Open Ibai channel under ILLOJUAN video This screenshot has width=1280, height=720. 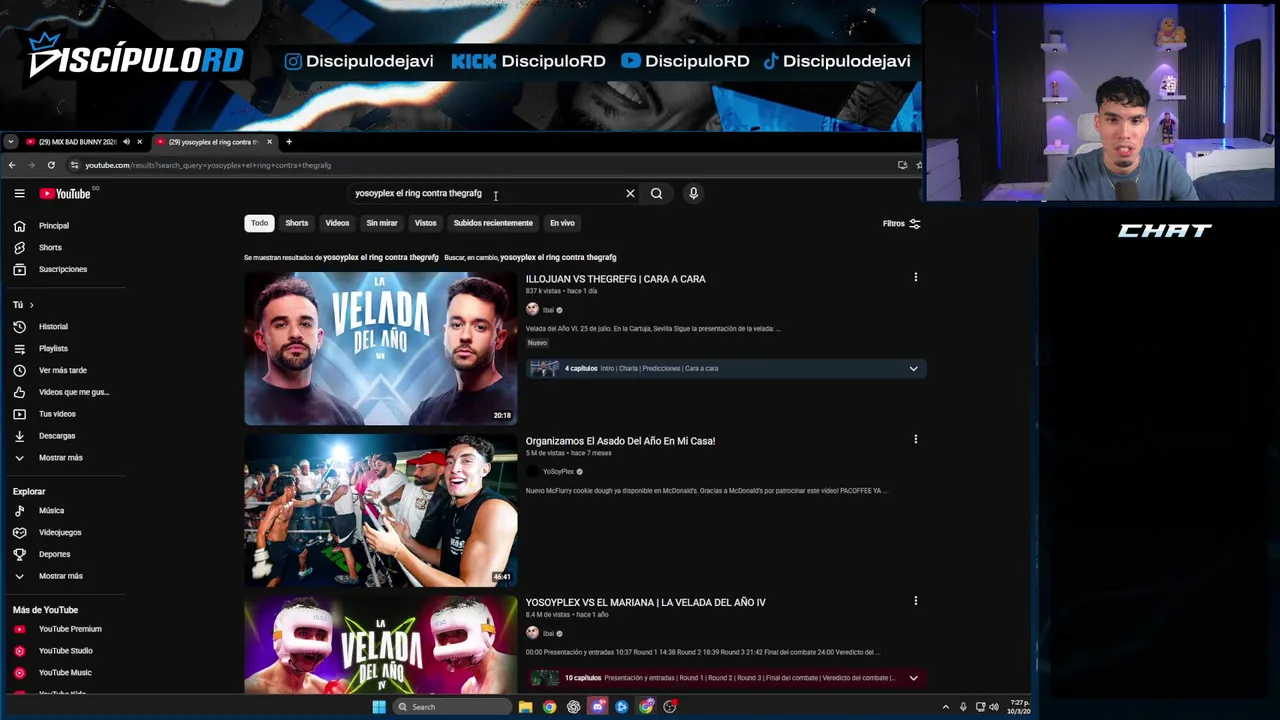pos(548,310)
